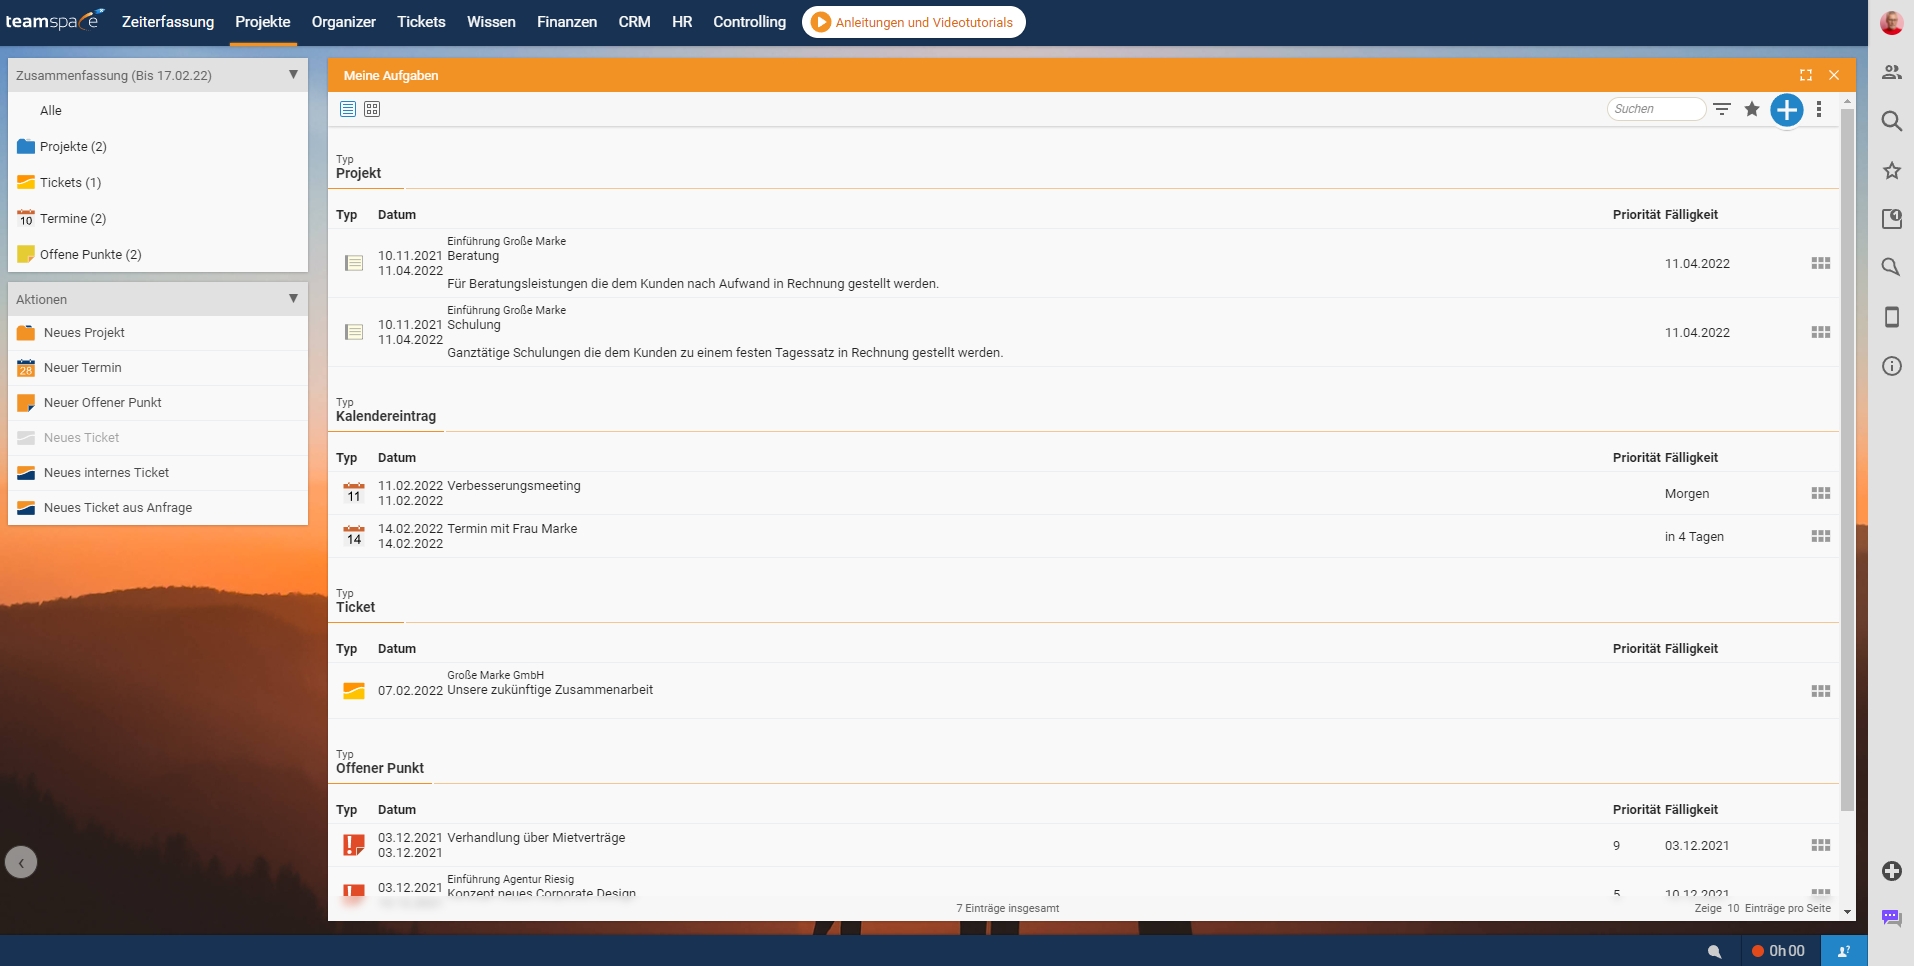This screenshot has width=1914, height=966.
Task: Open the Schulung project entry
Action: click(x=474, y=325)
